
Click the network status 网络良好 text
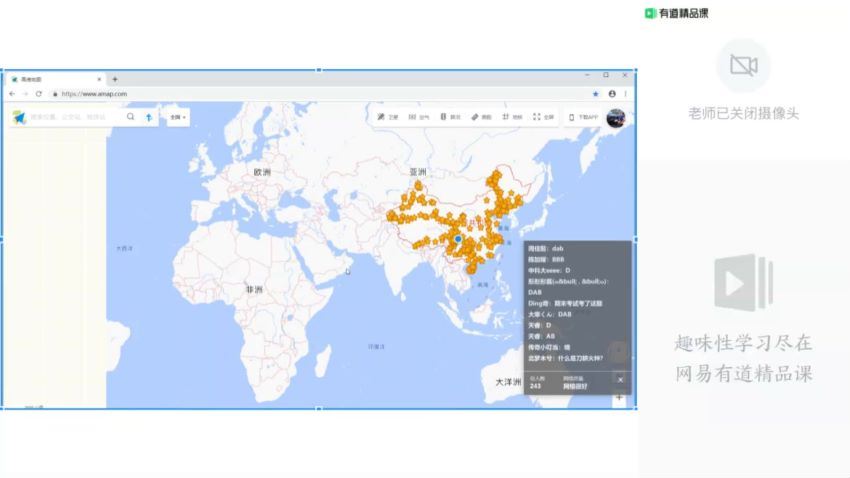click(x=575, y=386)
